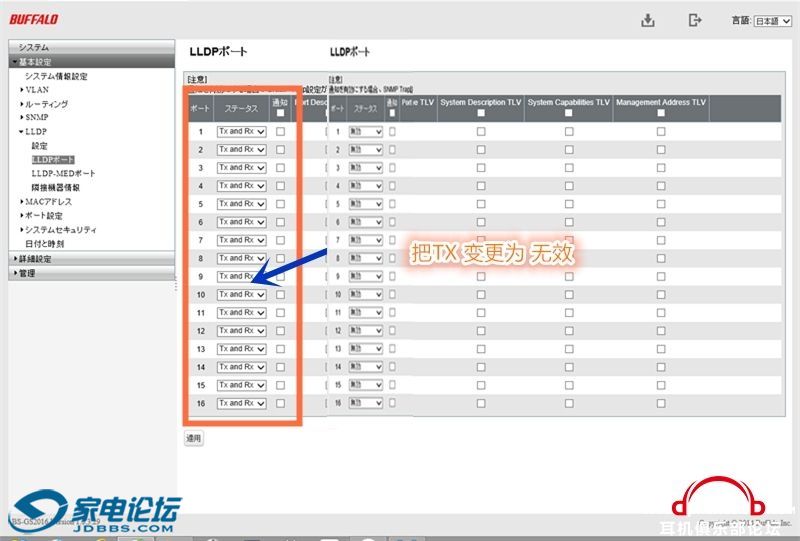800x541 pixels.
Task: Open port 10 Tx and Rx status dropdown
Action: coord(241,295)
